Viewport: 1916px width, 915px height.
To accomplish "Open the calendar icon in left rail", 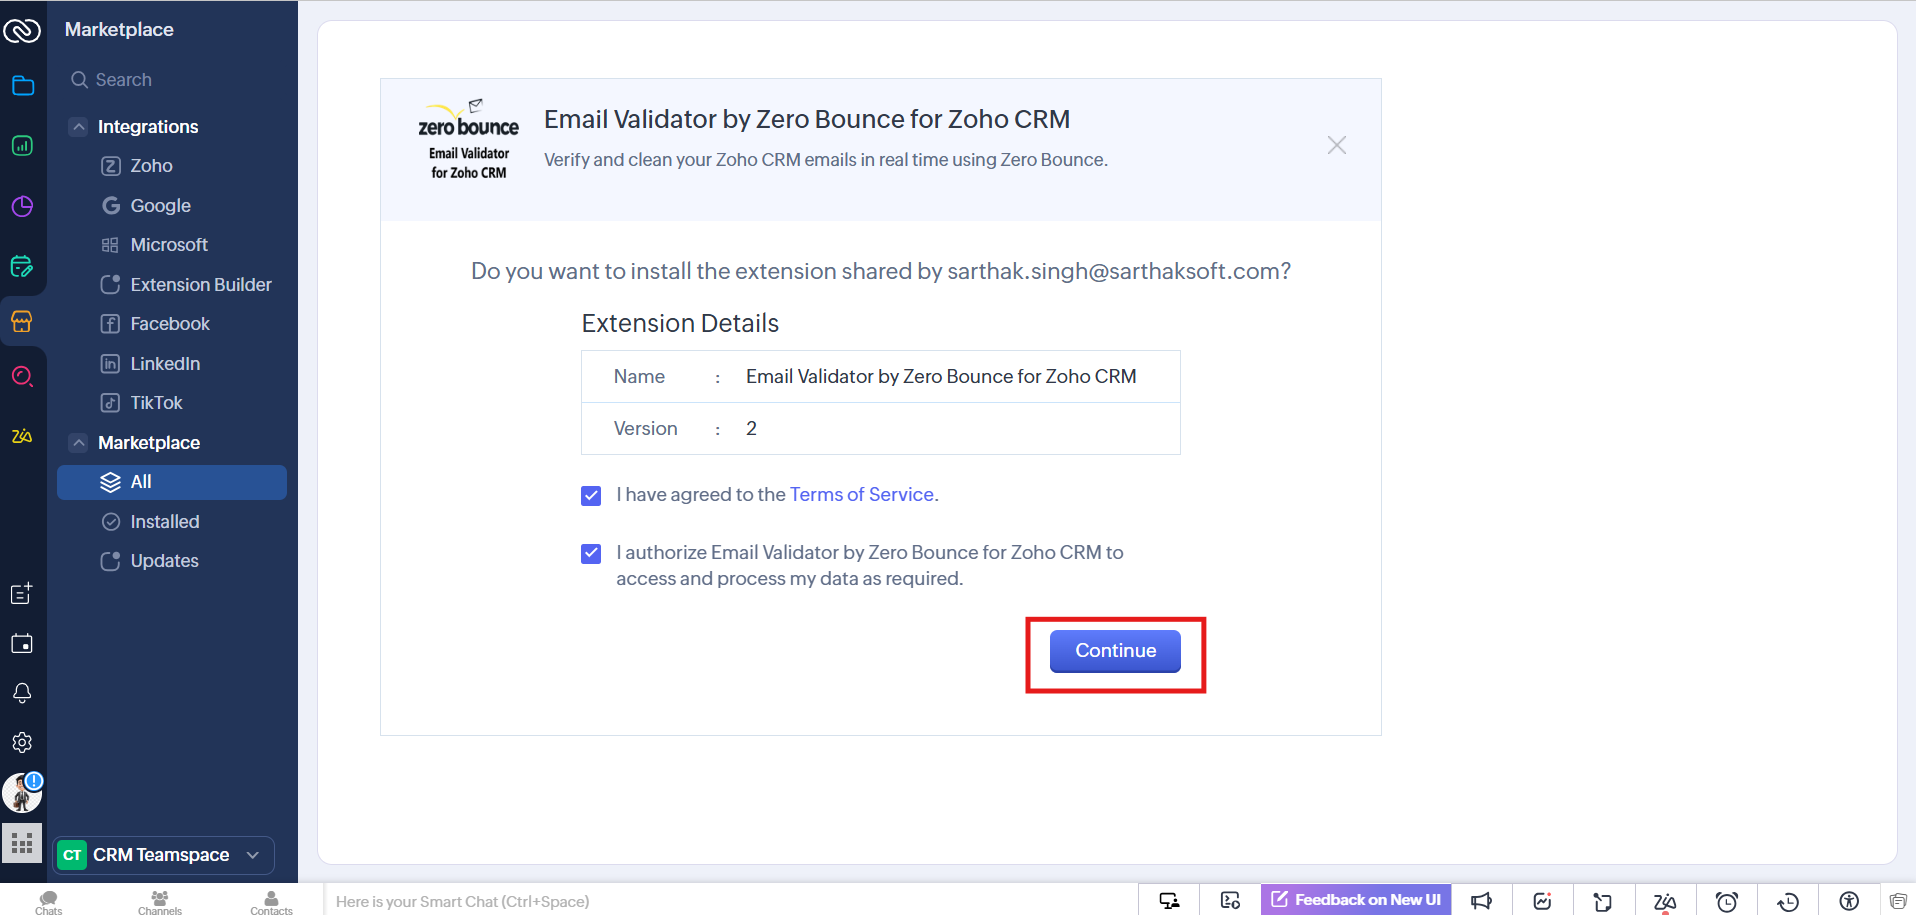I will 22,643.
